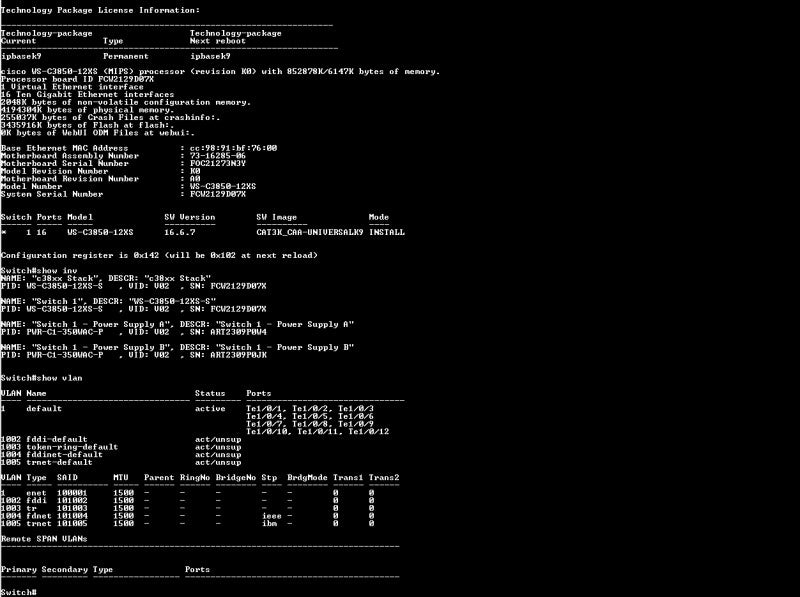Click NAME: "Switch 1" inventory line
Image resolution: width=800 pixels, height=597 pixels.
[108, 301]
